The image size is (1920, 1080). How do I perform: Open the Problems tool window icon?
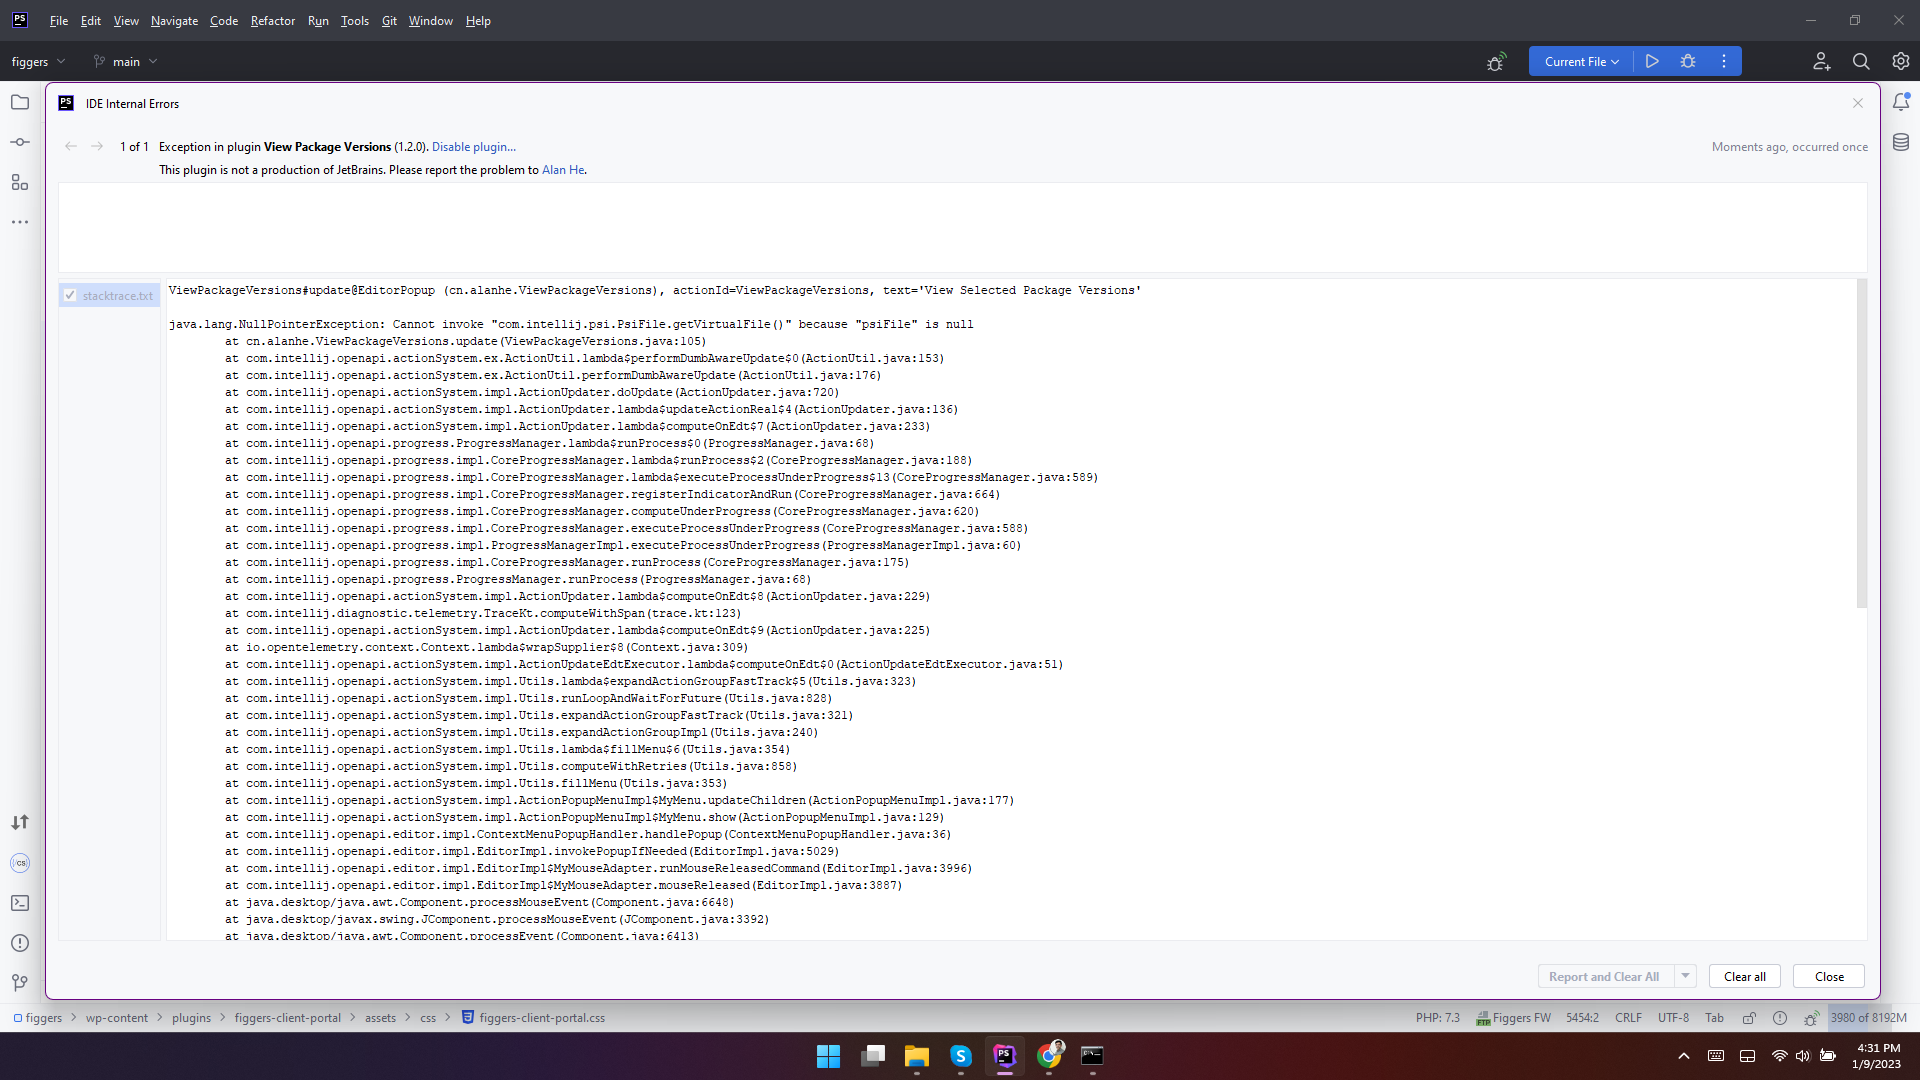click(x=20, y=943)
